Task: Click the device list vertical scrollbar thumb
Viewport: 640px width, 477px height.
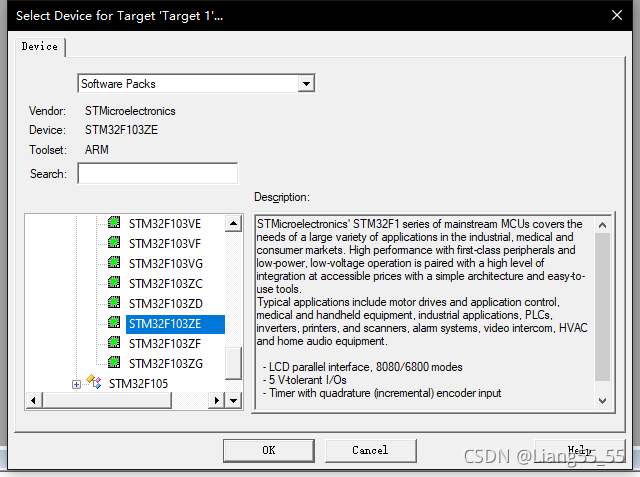Action: point(233,363)
